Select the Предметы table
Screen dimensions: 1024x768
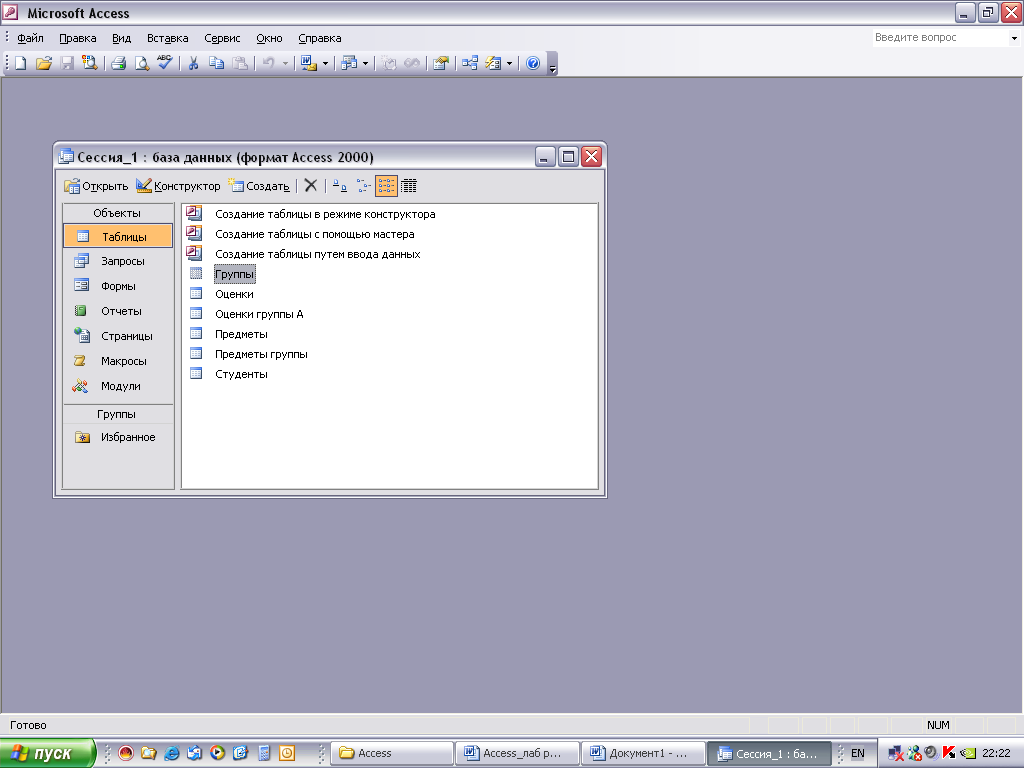pyautogui.click(x=241, y=334)
